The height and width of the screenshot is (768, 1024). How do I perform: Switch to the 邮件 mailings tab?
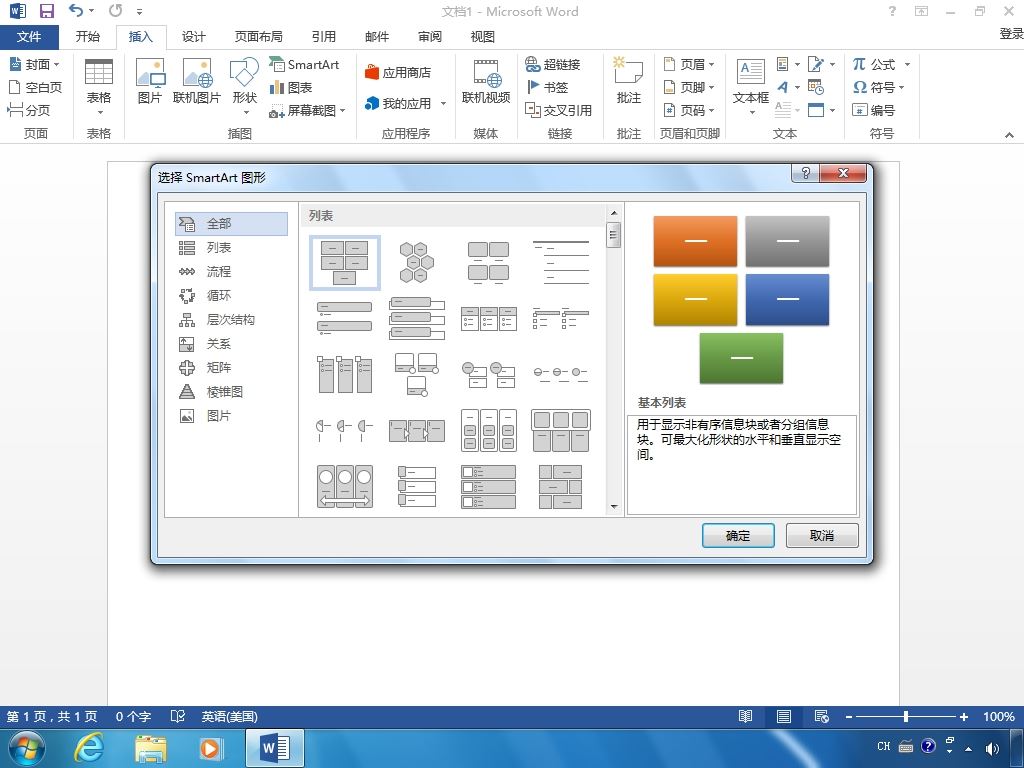pos(377,37)
